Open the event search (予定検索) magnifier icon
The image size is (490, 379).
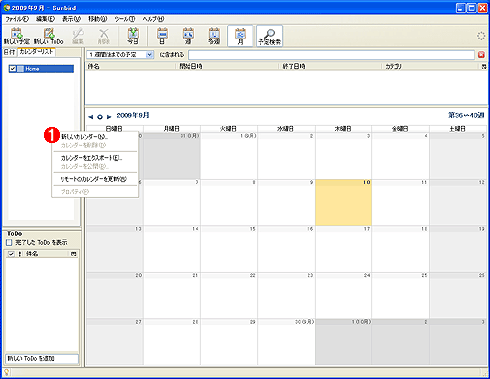tap(269, 36)
